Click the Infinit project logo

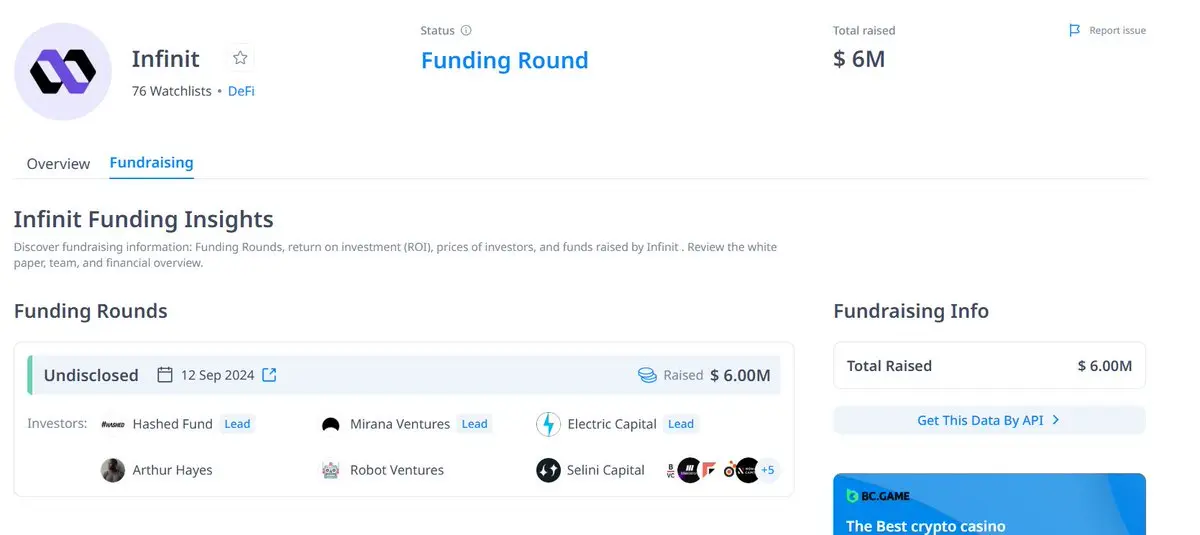pos(63,71)
